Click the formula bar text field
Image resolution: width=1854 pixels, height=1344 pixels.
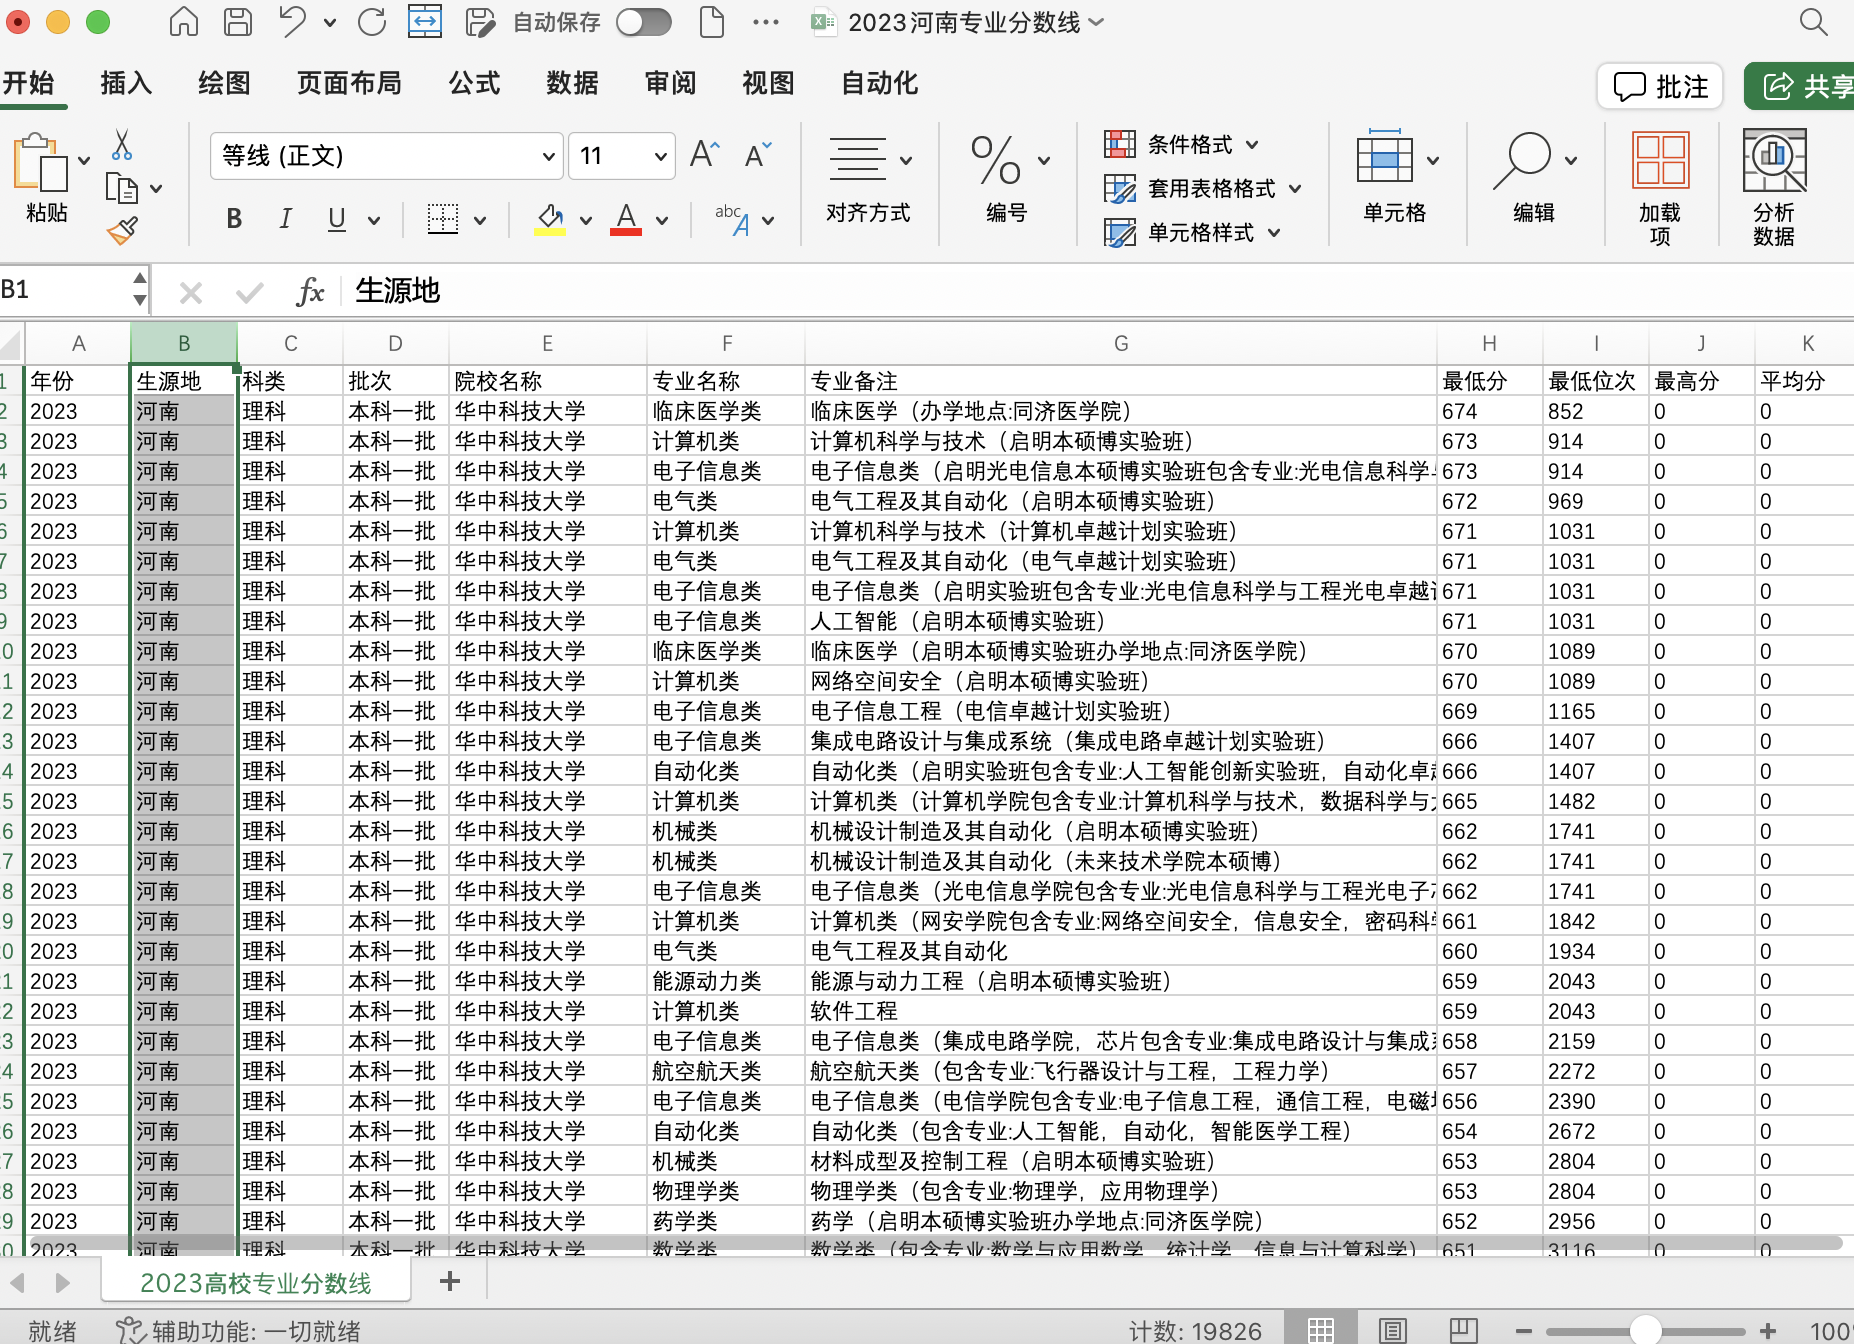point(1098,291)
